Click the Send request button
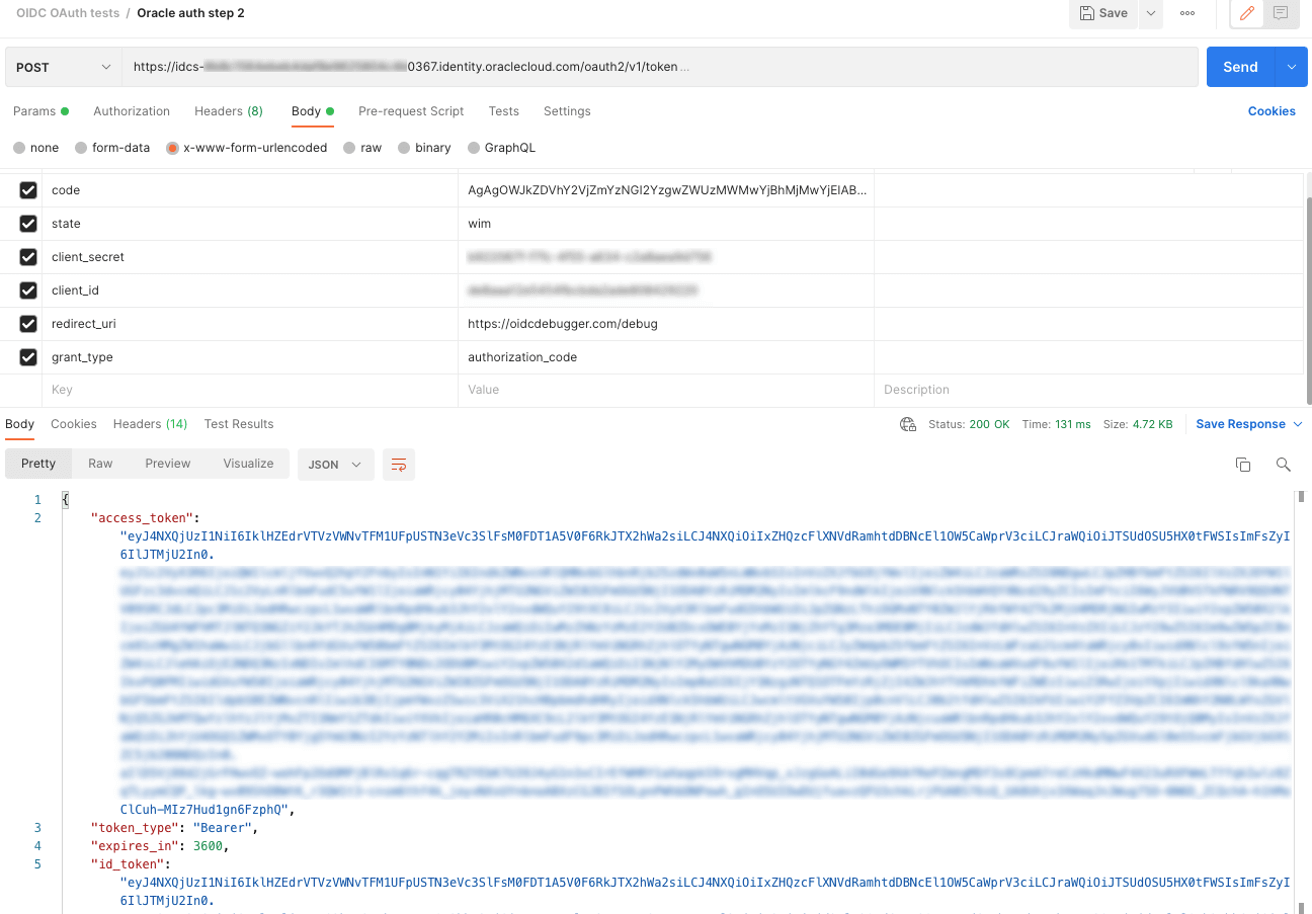Image resolution: width=1312 pixels, height=914 pixels. (1240, 67)
